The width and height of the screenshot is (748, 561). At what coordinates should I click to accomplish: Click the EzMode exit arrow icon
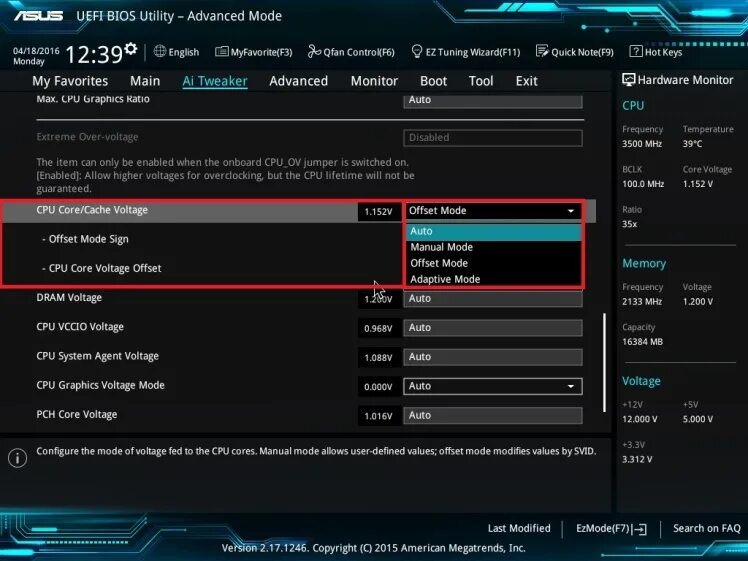pos(641,529)
